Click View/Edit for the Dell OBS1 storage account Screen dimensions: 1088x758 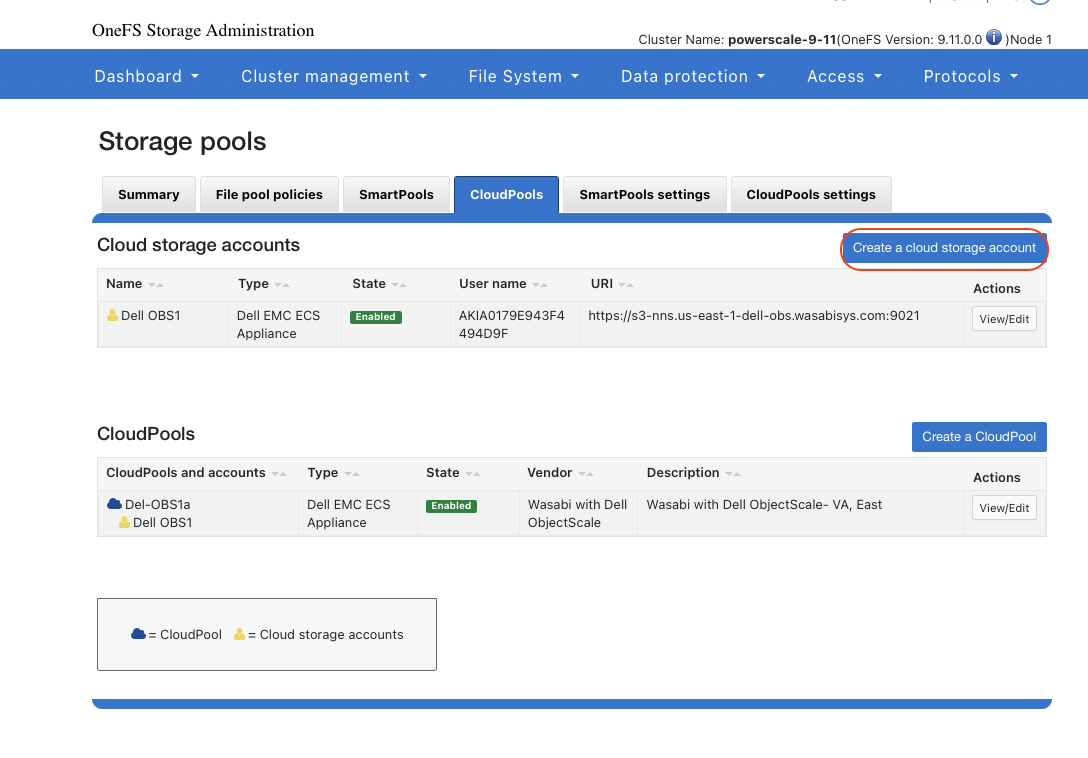pos(1004,319)
